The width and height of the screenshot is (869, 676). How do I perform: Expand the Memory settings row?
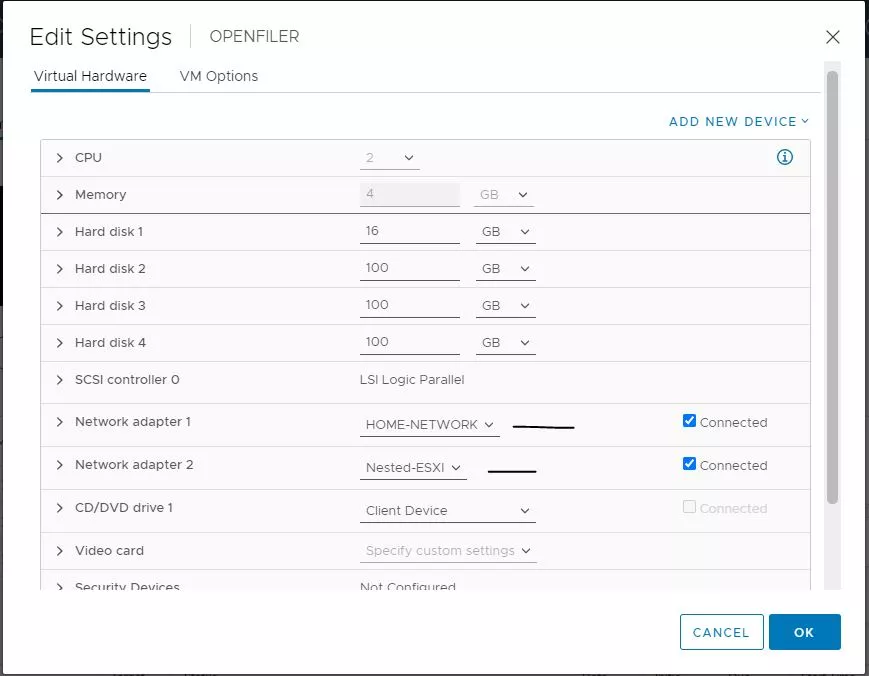coord(59,195)
